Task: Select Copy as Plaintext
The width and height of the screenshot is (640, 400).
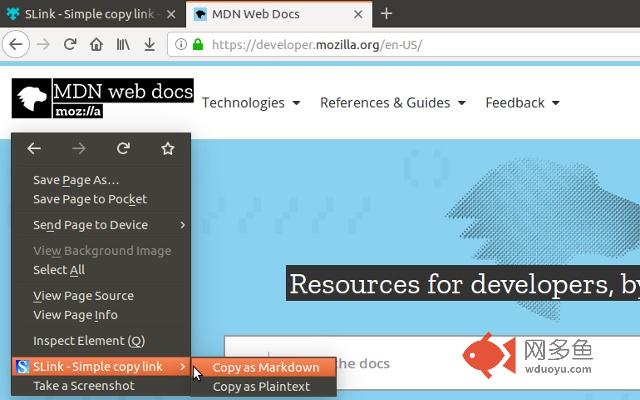Action: tap(264, 387)
